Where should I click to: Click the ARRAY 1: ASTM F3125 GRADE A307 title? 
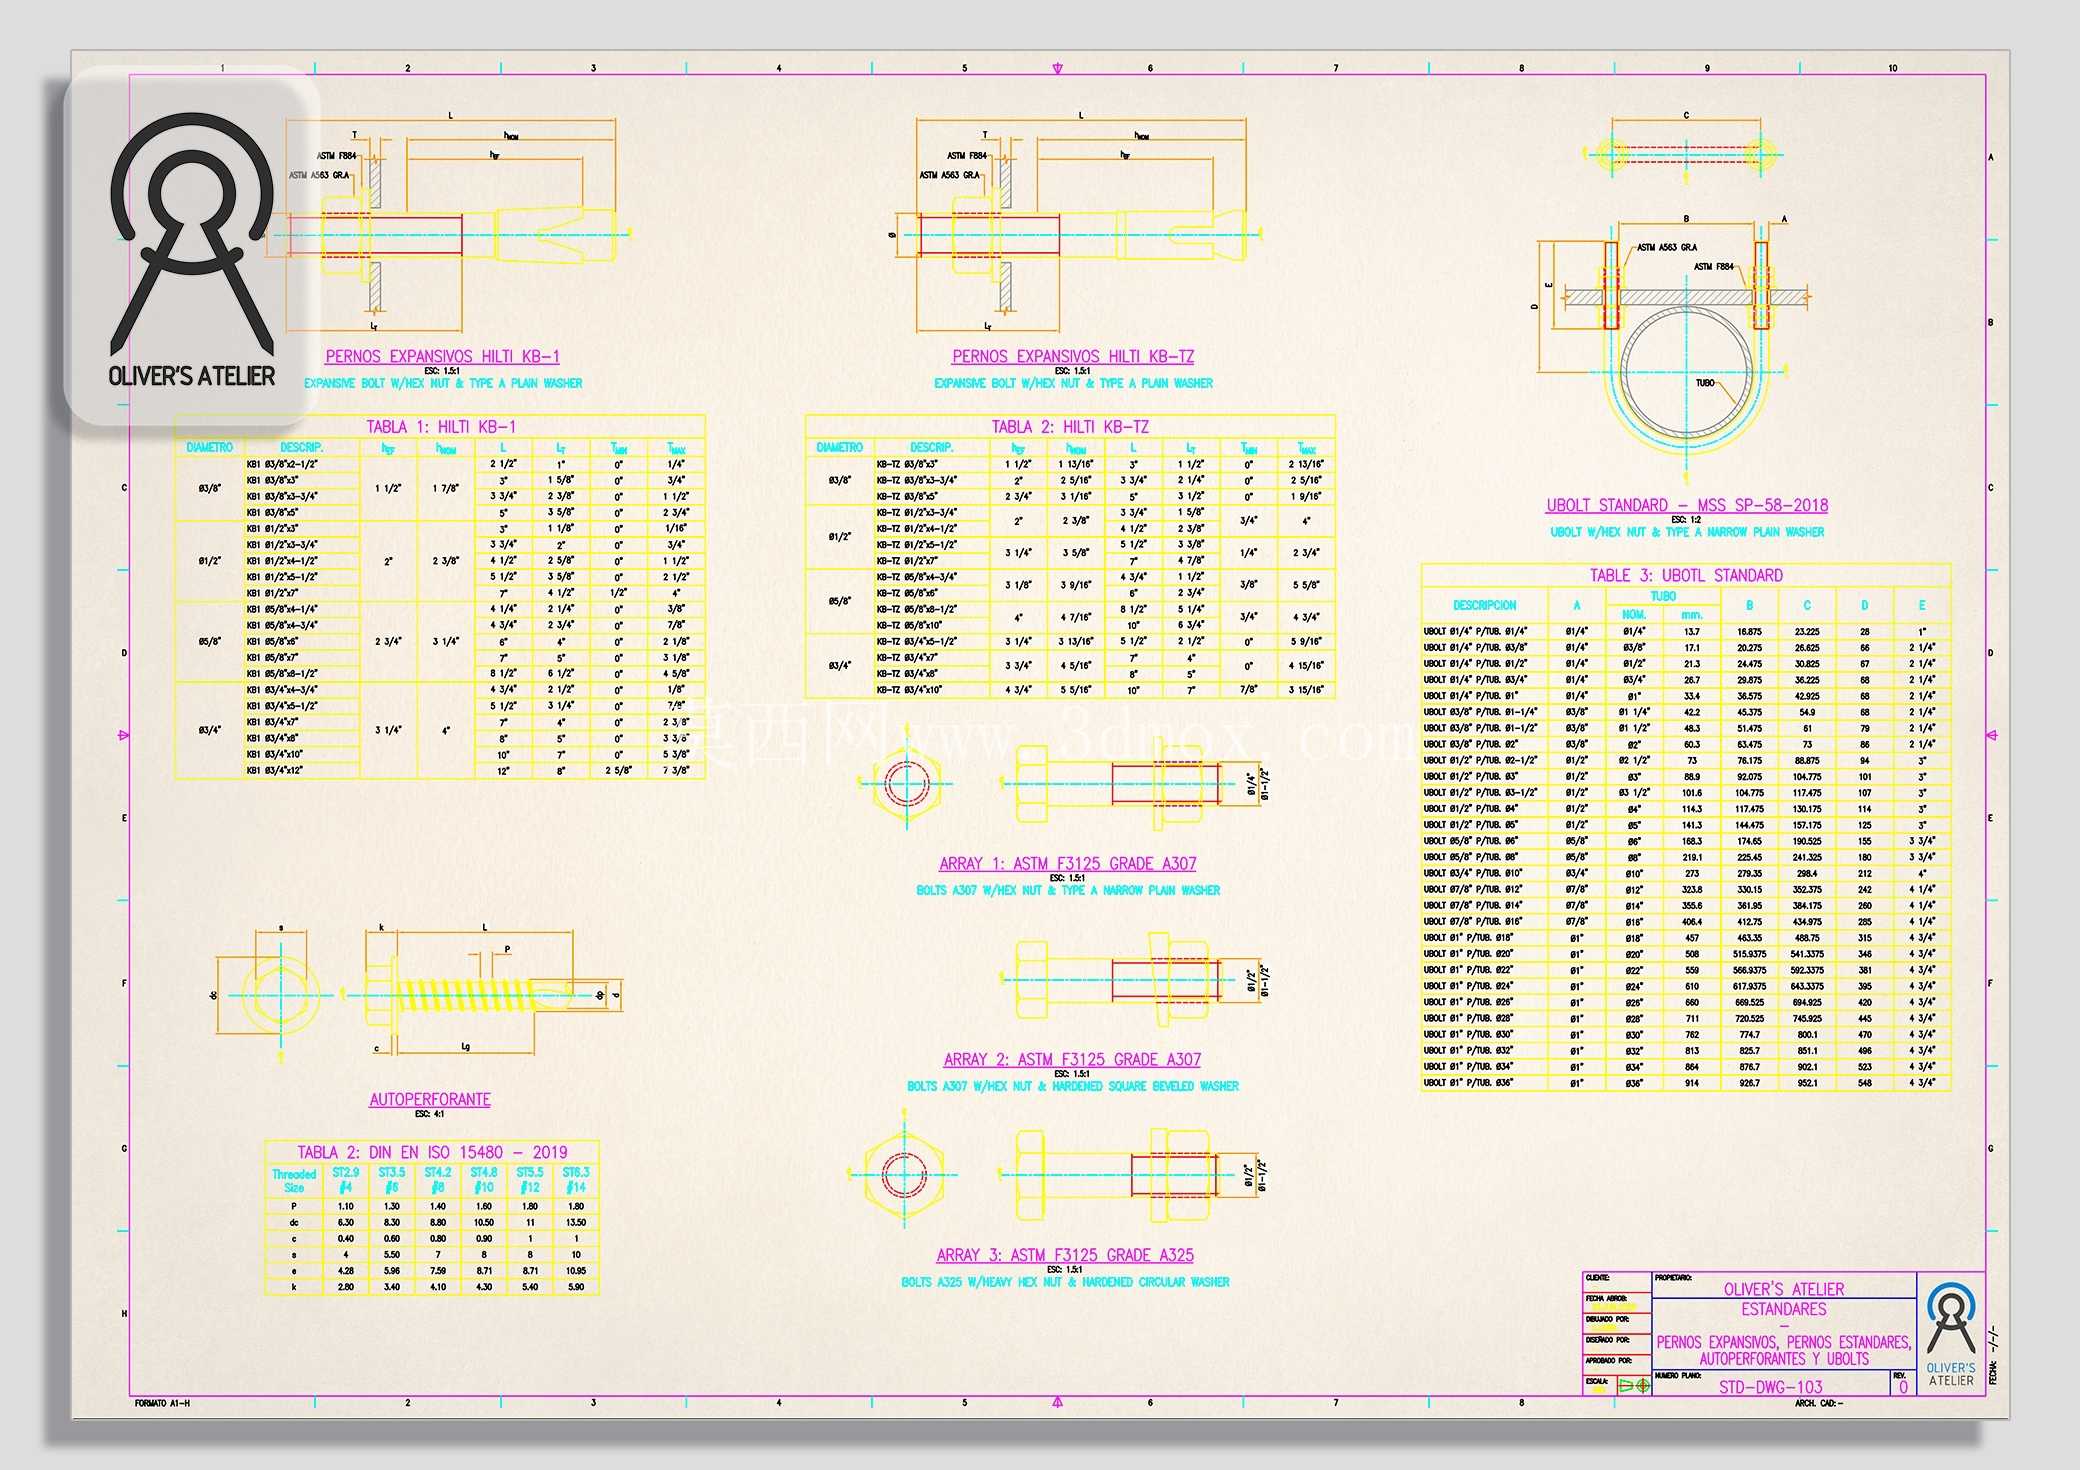[x=1068, y=863]
